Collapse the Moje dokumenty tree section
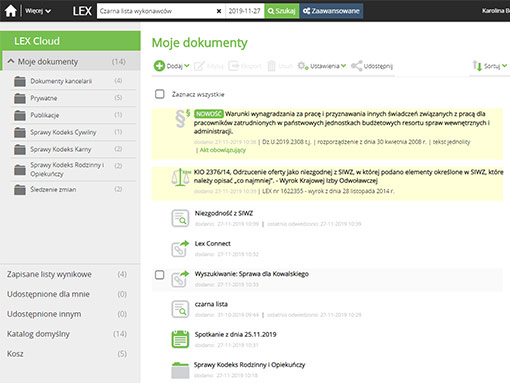 tap(11, 61)
